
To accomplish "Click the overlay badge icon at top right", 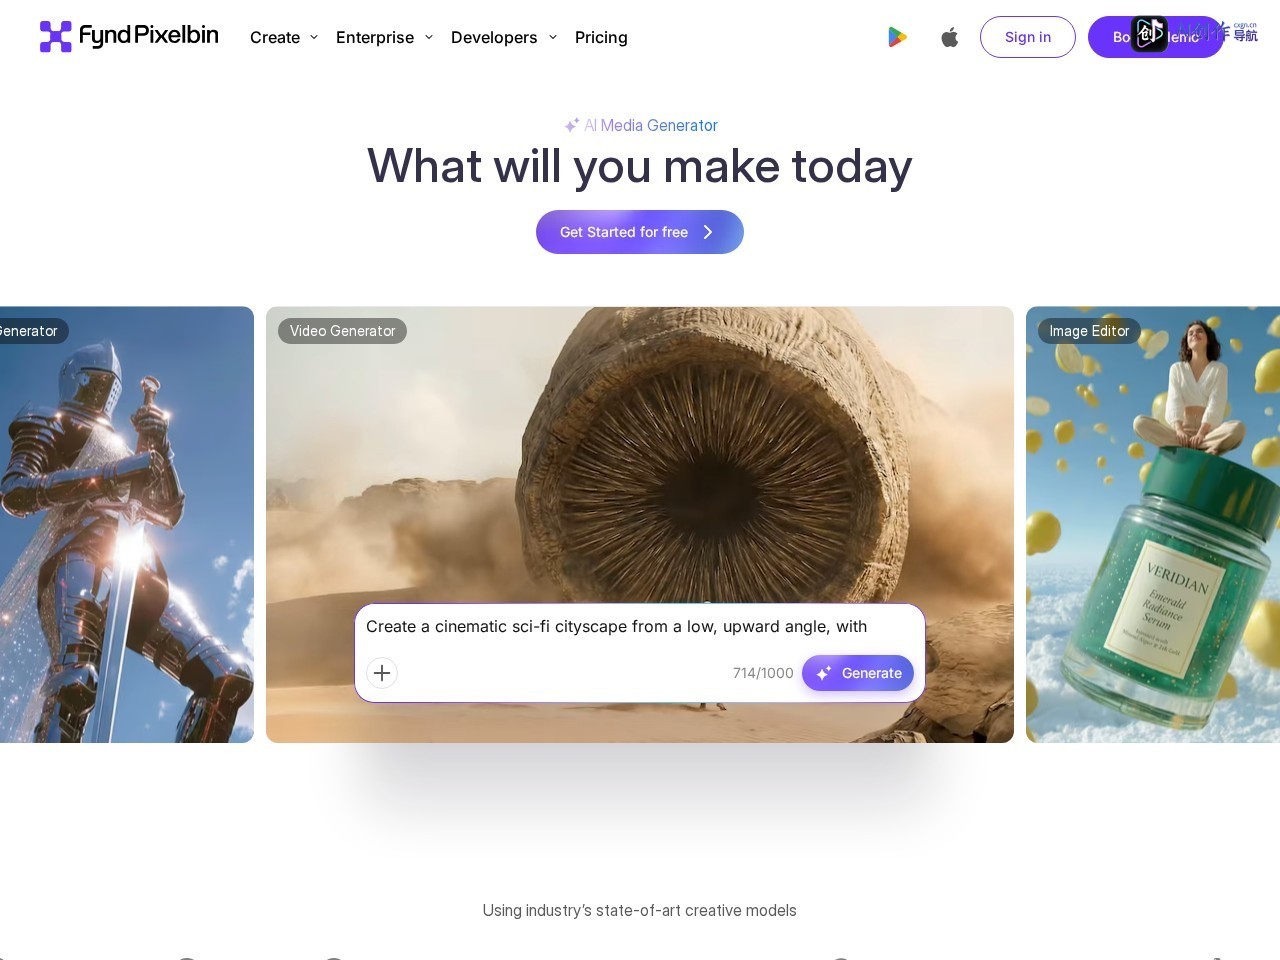I will 1149,34.
